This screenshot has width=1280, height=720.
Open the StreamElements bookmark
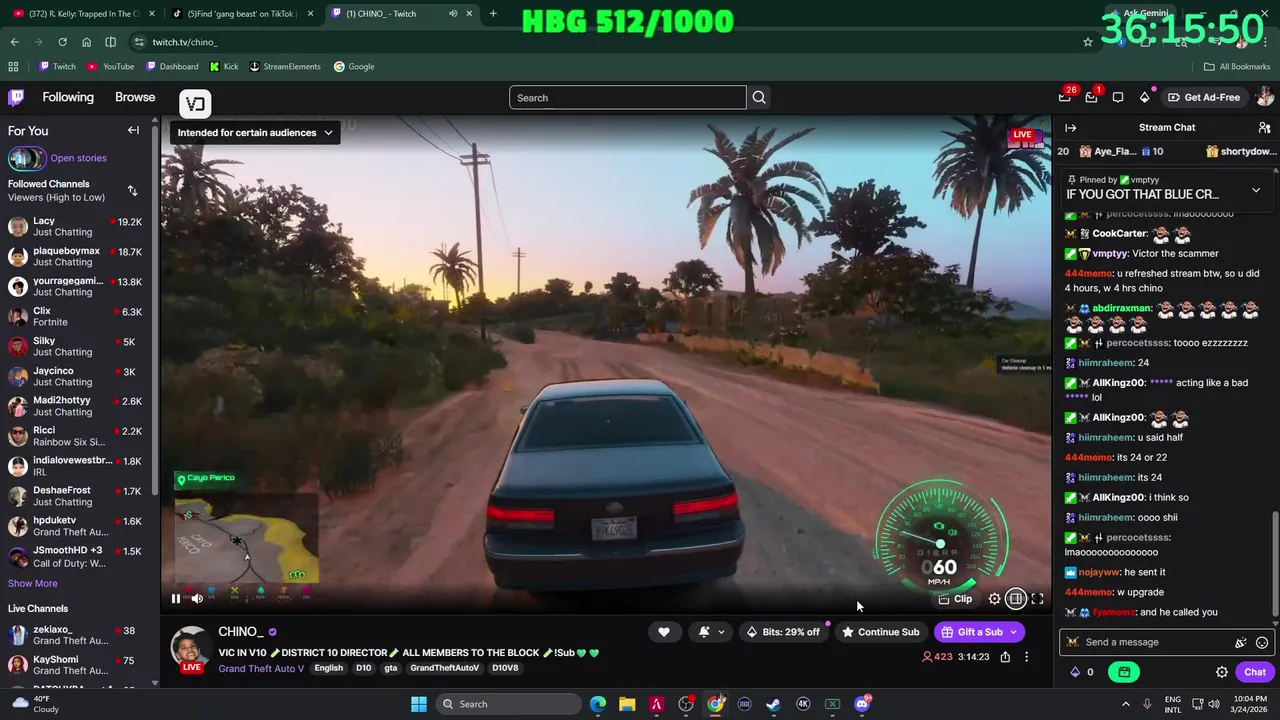(x=285, y=67)
